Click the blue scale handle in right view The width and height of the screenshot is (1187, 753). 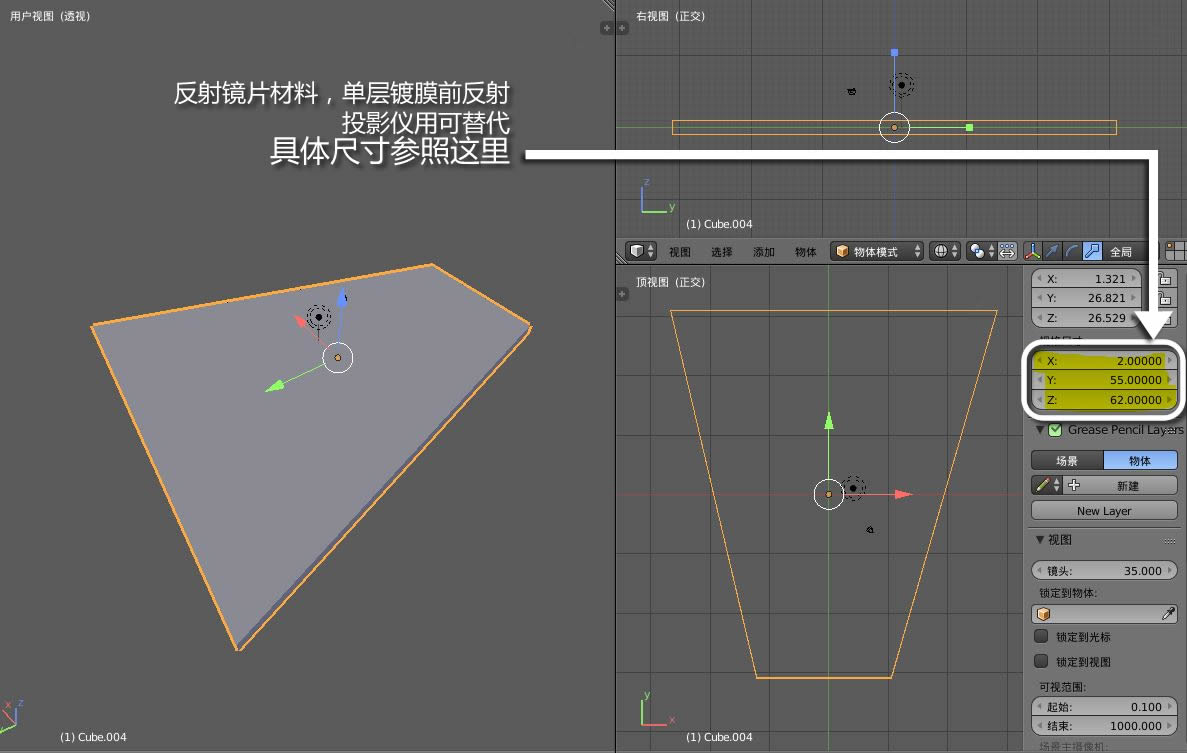(x=895, y=52)
